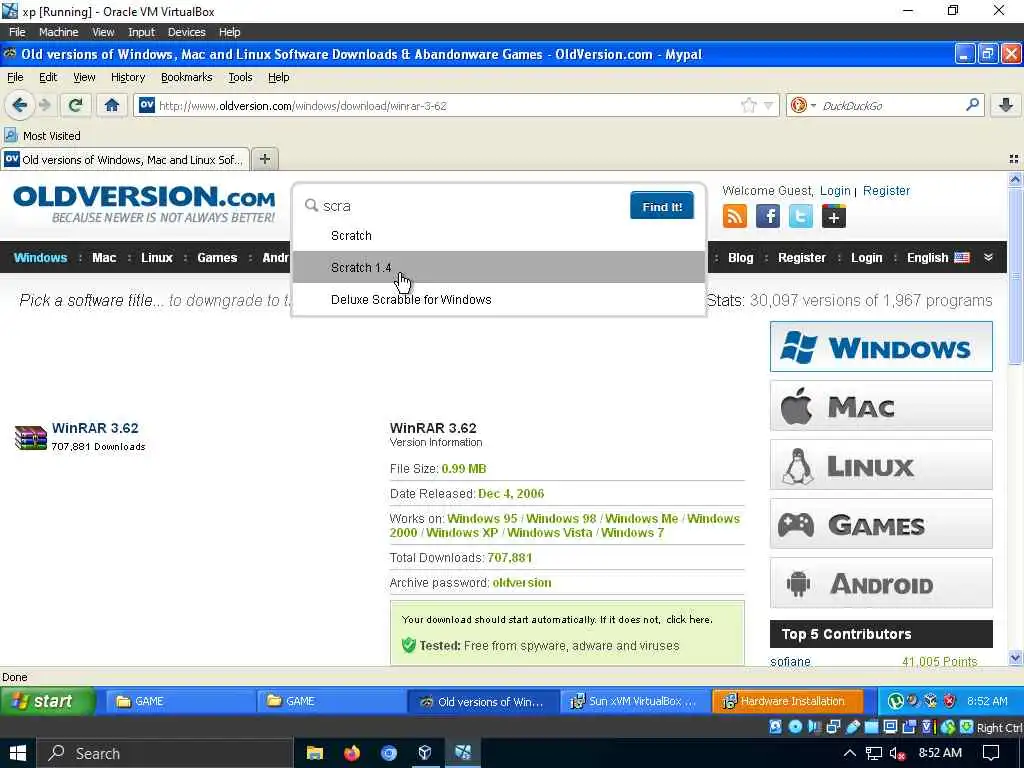1024x768 pixels.
Task: Click the downloads arrow toolbar icon
Action: coord(1006,104)
